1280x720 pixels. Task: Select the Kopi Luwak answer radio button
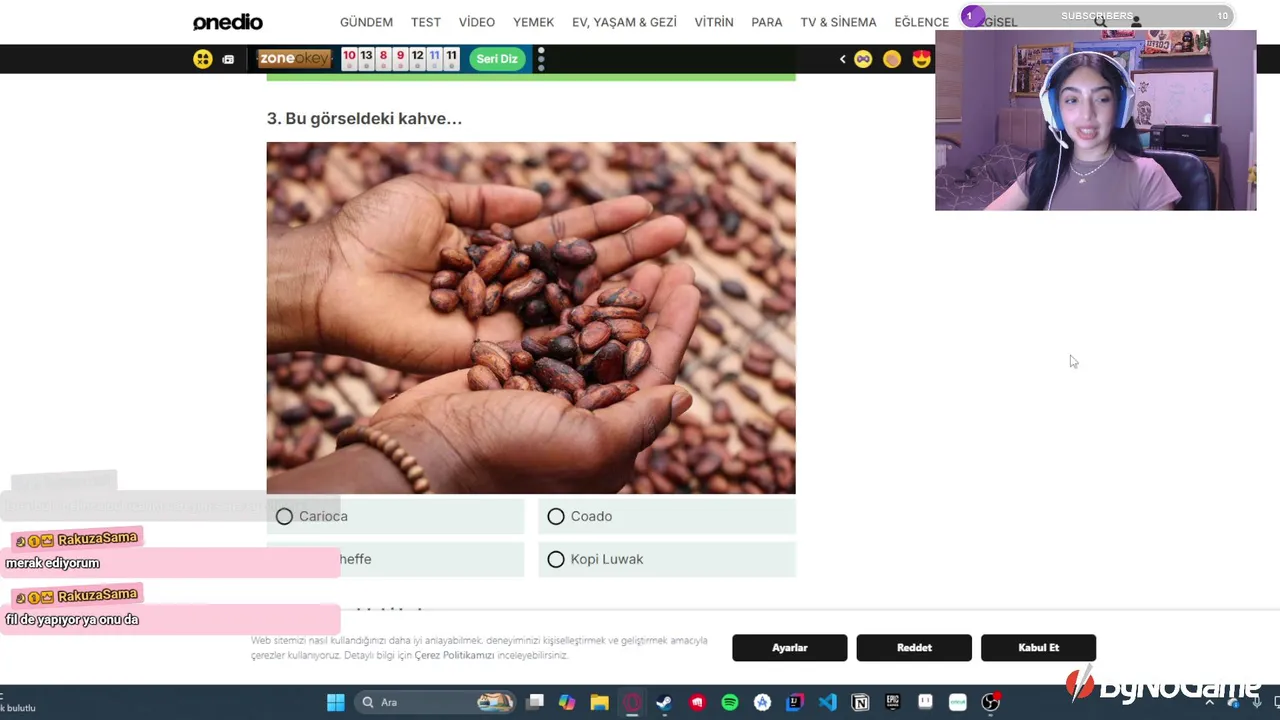[556, 559]
